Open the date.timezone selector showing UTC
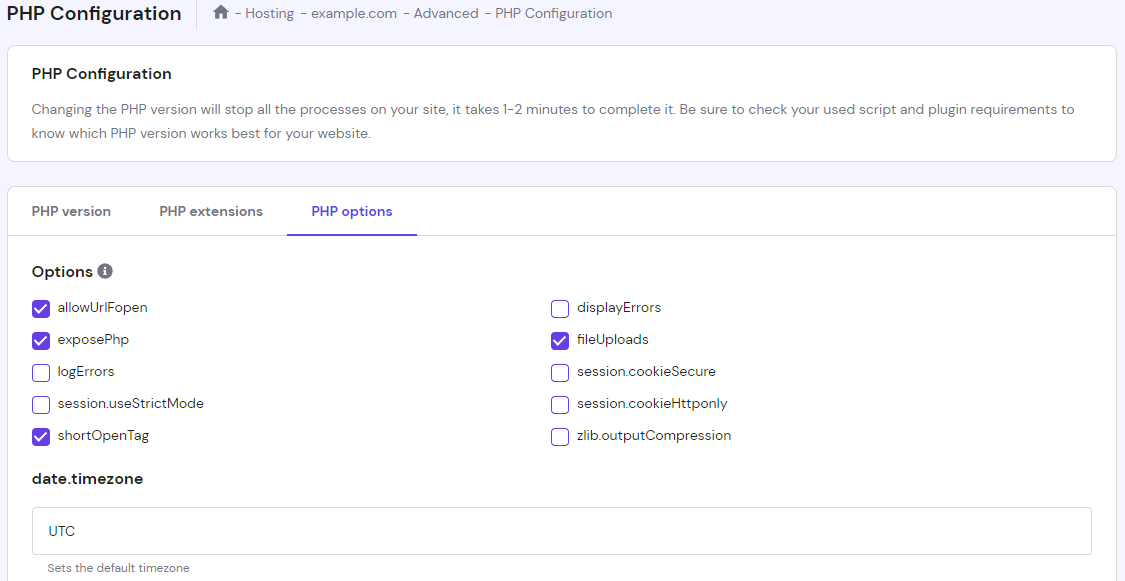The height and width of the screenshot is (581, 1125). pyautogui.click(x=561, y=530)
